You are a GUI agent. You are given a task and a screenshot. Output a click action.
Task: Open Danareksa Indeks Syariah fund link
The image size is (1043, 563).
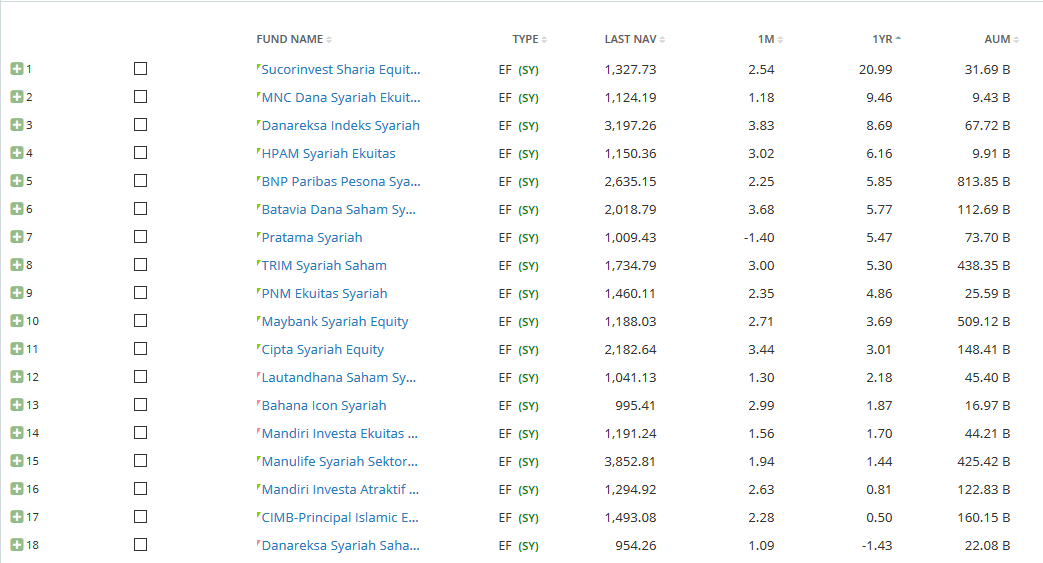coord(340,126)
